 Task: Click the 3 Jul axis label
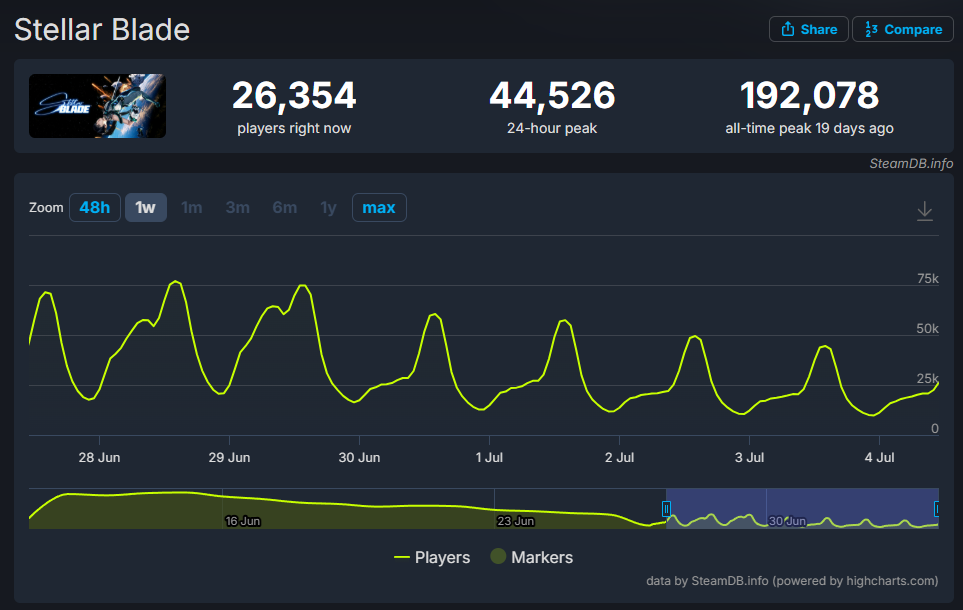(749, 458)
